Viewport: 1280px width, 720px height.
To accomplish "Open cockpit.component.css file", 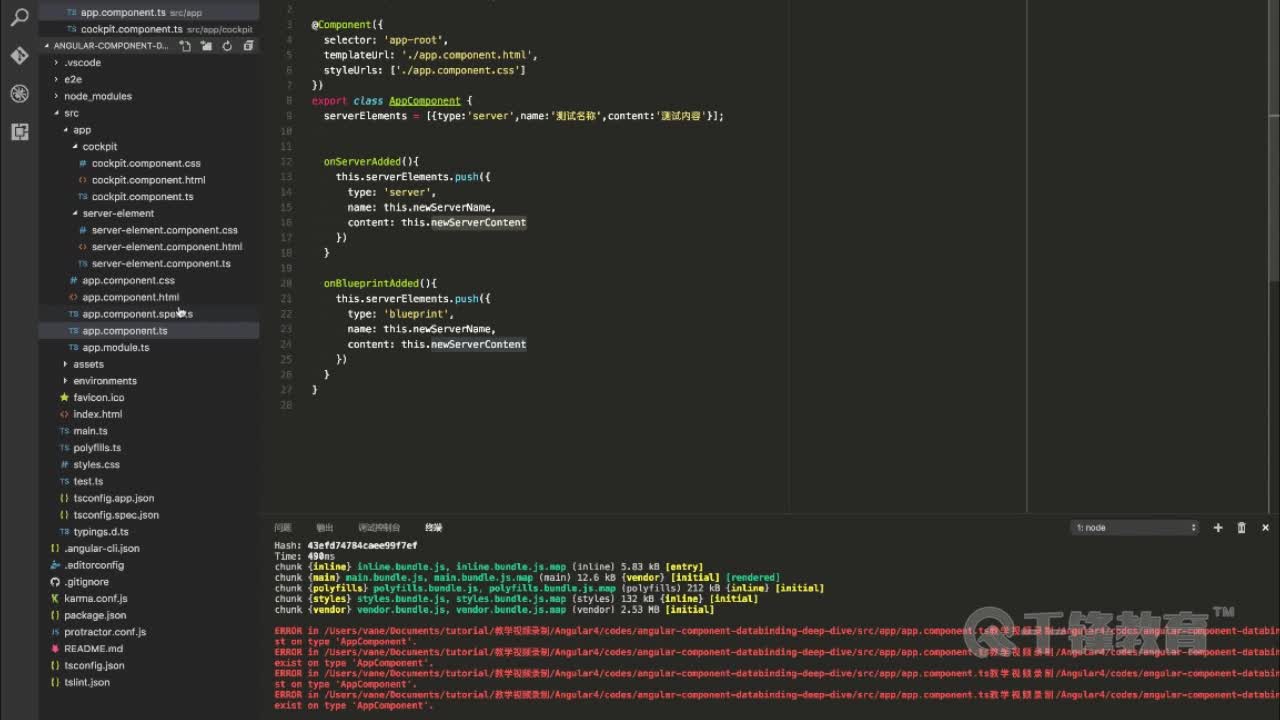I will click(146, 163).
